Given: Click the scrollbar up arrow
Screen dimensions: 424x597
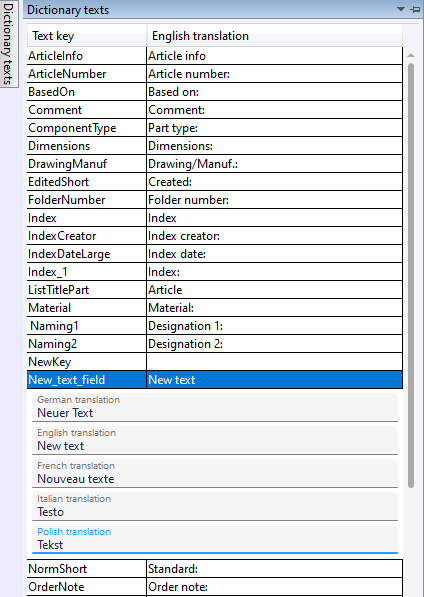Looking at the screenshot, I should [x=411, y=56].
